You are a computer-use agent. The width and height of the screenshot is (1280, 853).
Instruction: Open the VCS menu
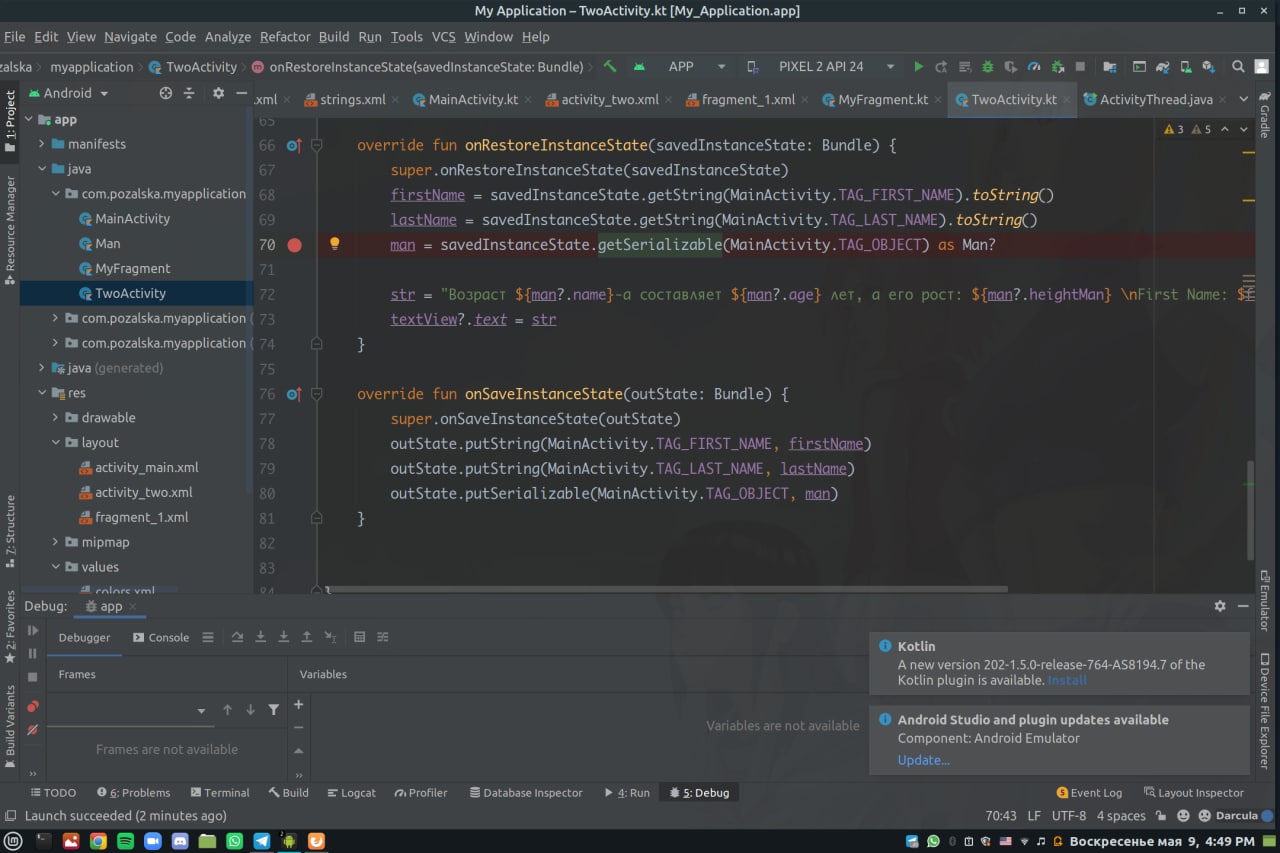(443, 37)
